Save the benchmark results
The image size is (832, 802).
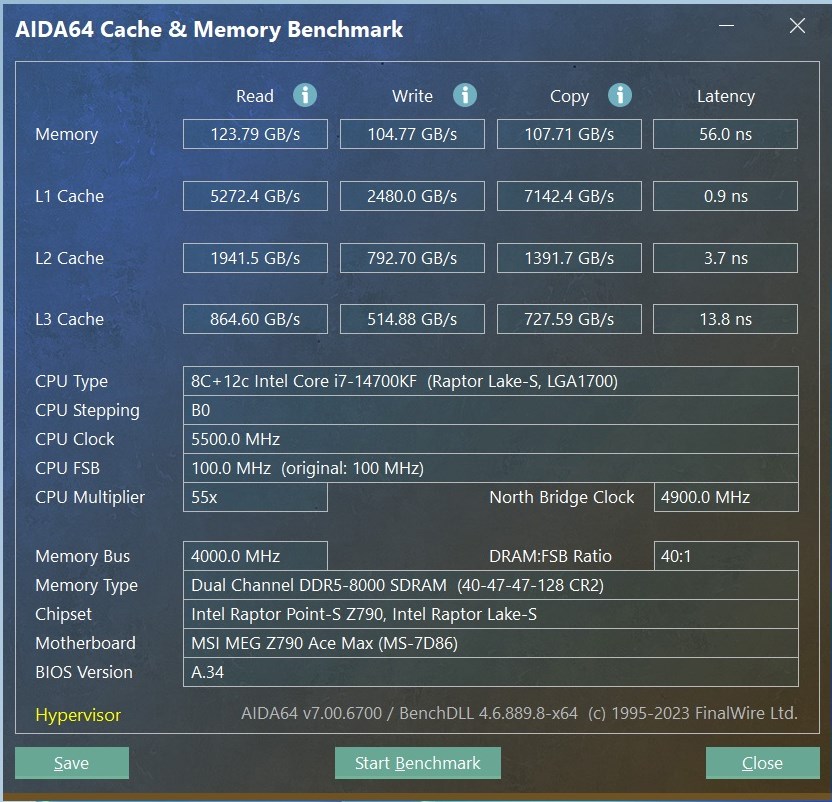tap(72, 763)
